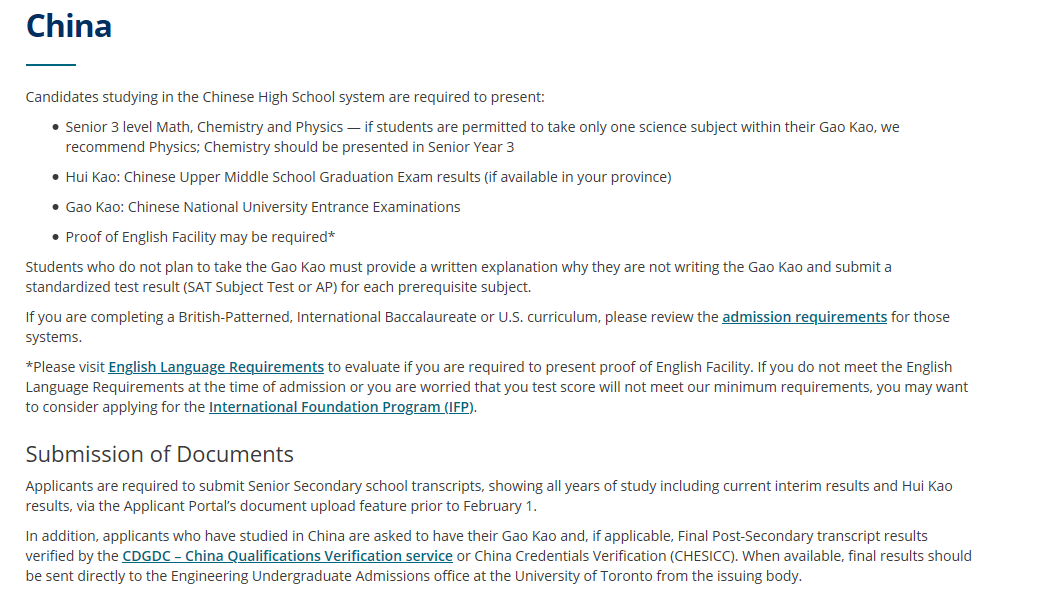Click the bullet dot before Hui Kao
This screenshot has width=1043, height=610.
(x=55, y=178)
